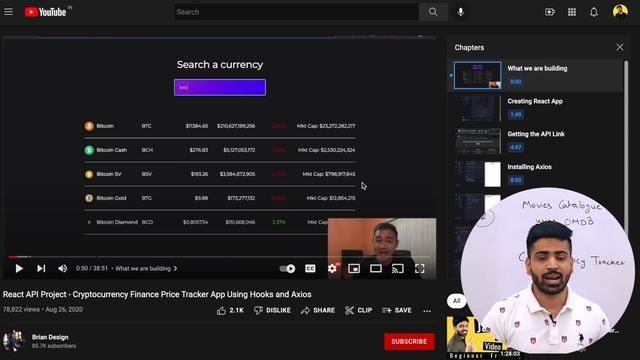This screenshot has width=640, height=360.
Task: Click the search magnifier button
Action: click(x=433, y=12)
